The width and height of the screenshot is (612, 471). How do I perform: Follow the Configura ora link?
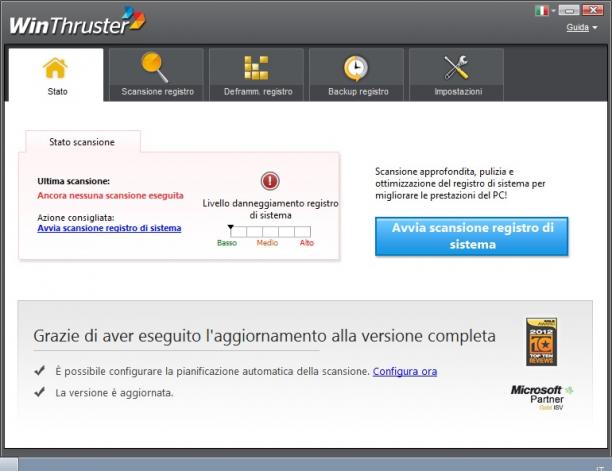[405, 371]
